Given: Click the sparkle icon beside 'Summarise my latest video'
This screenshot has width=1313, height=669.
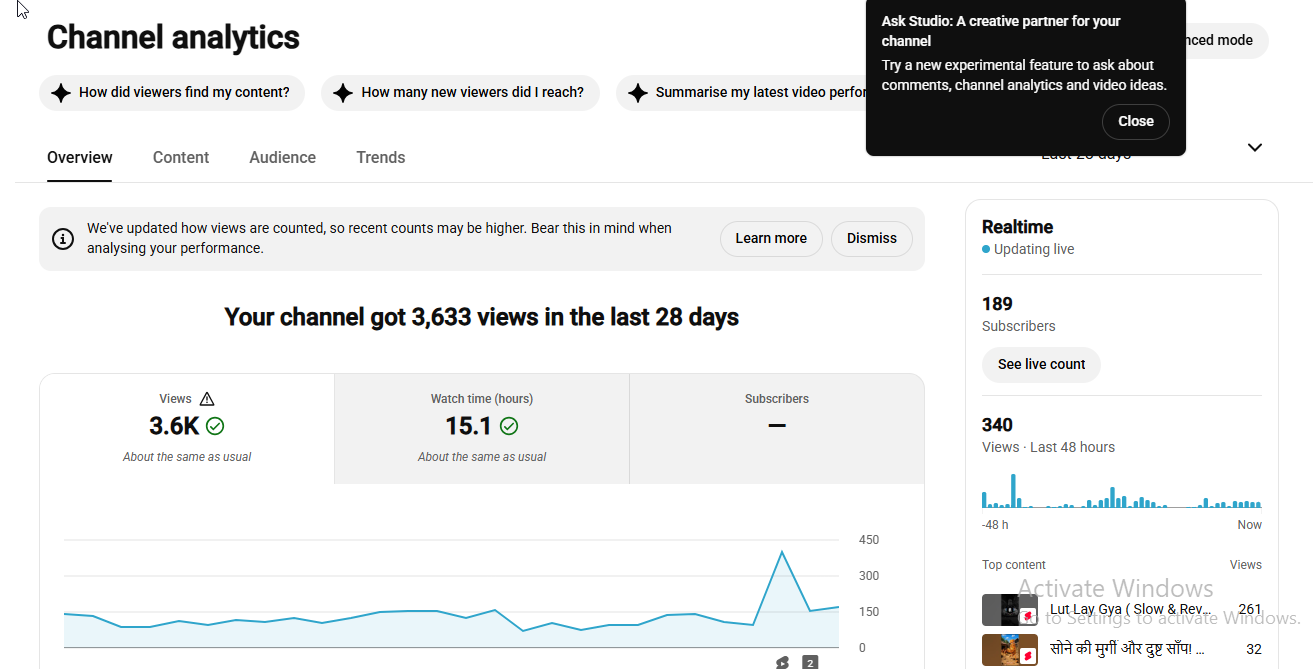Looking at the screenshot, I should (x=638, y=93).
